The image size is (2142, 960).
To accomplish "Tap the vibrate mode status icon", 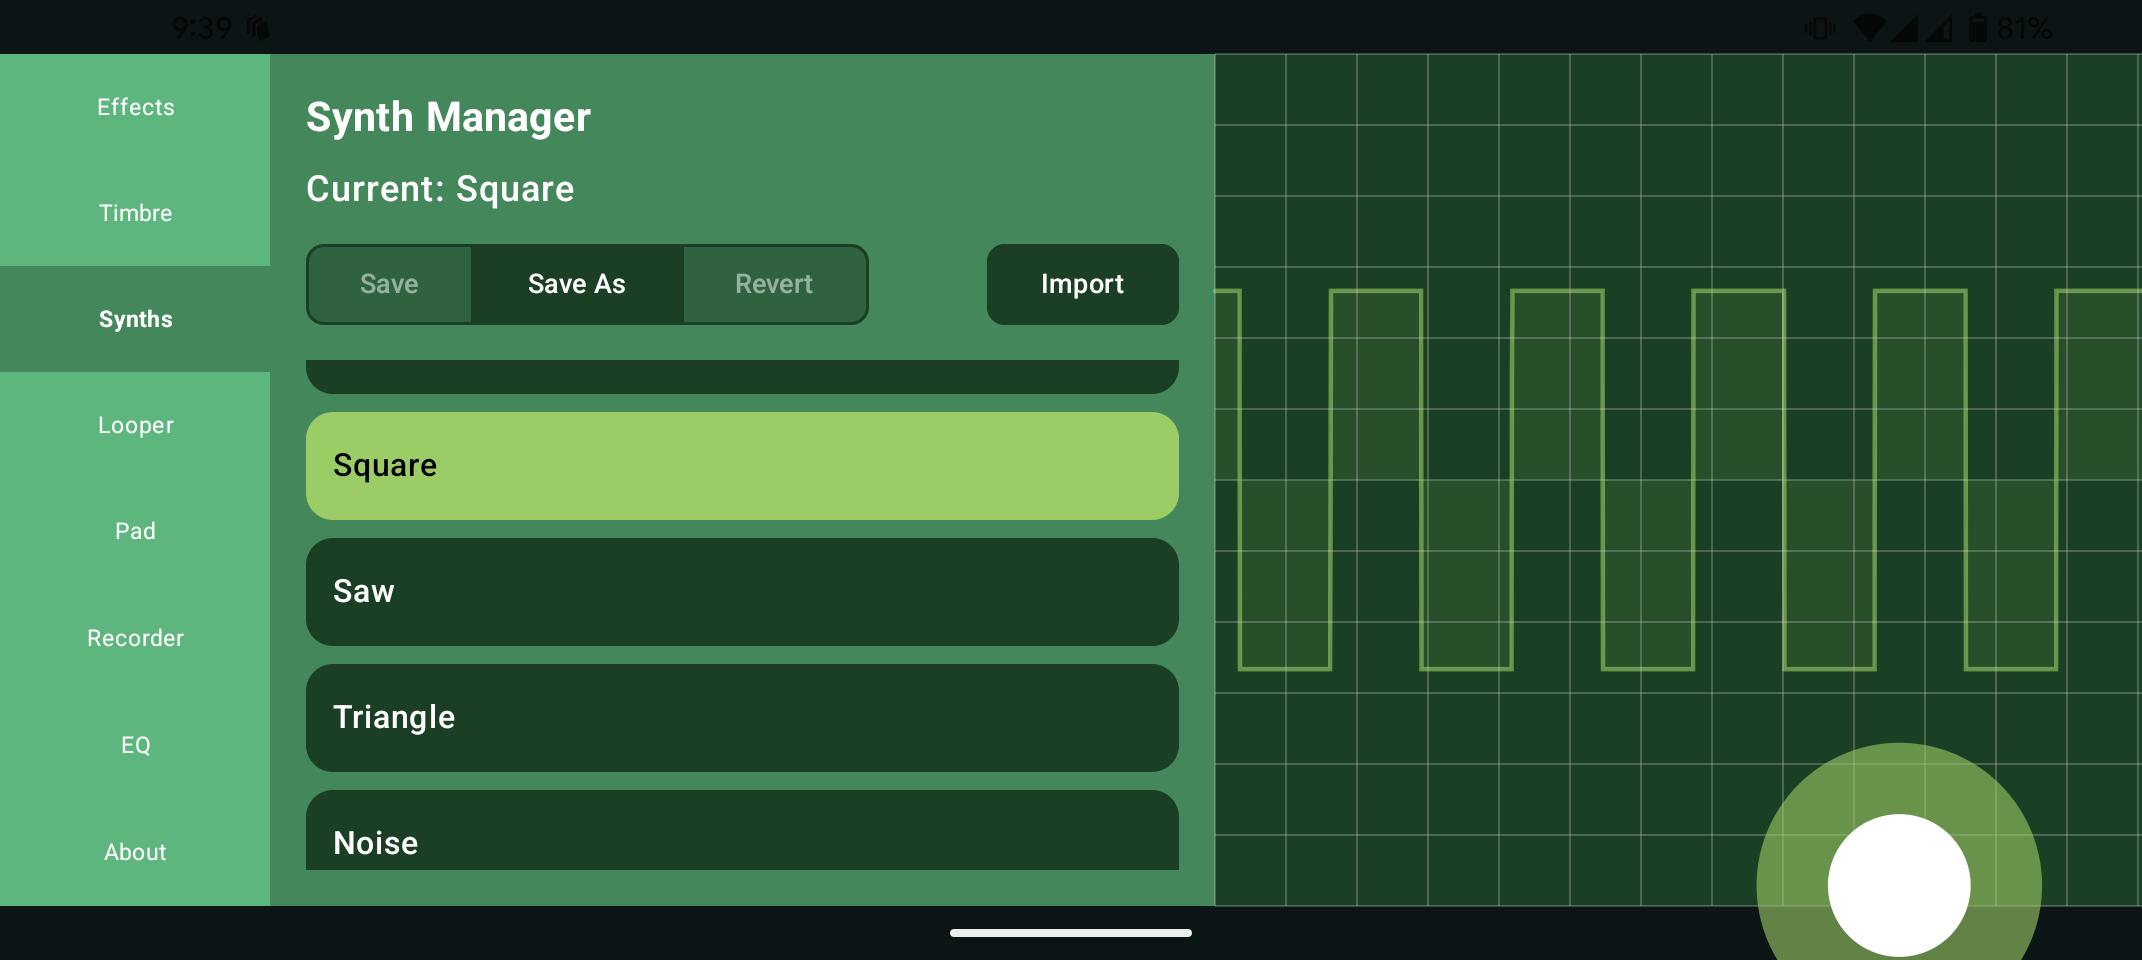I will click(1820, 28).
